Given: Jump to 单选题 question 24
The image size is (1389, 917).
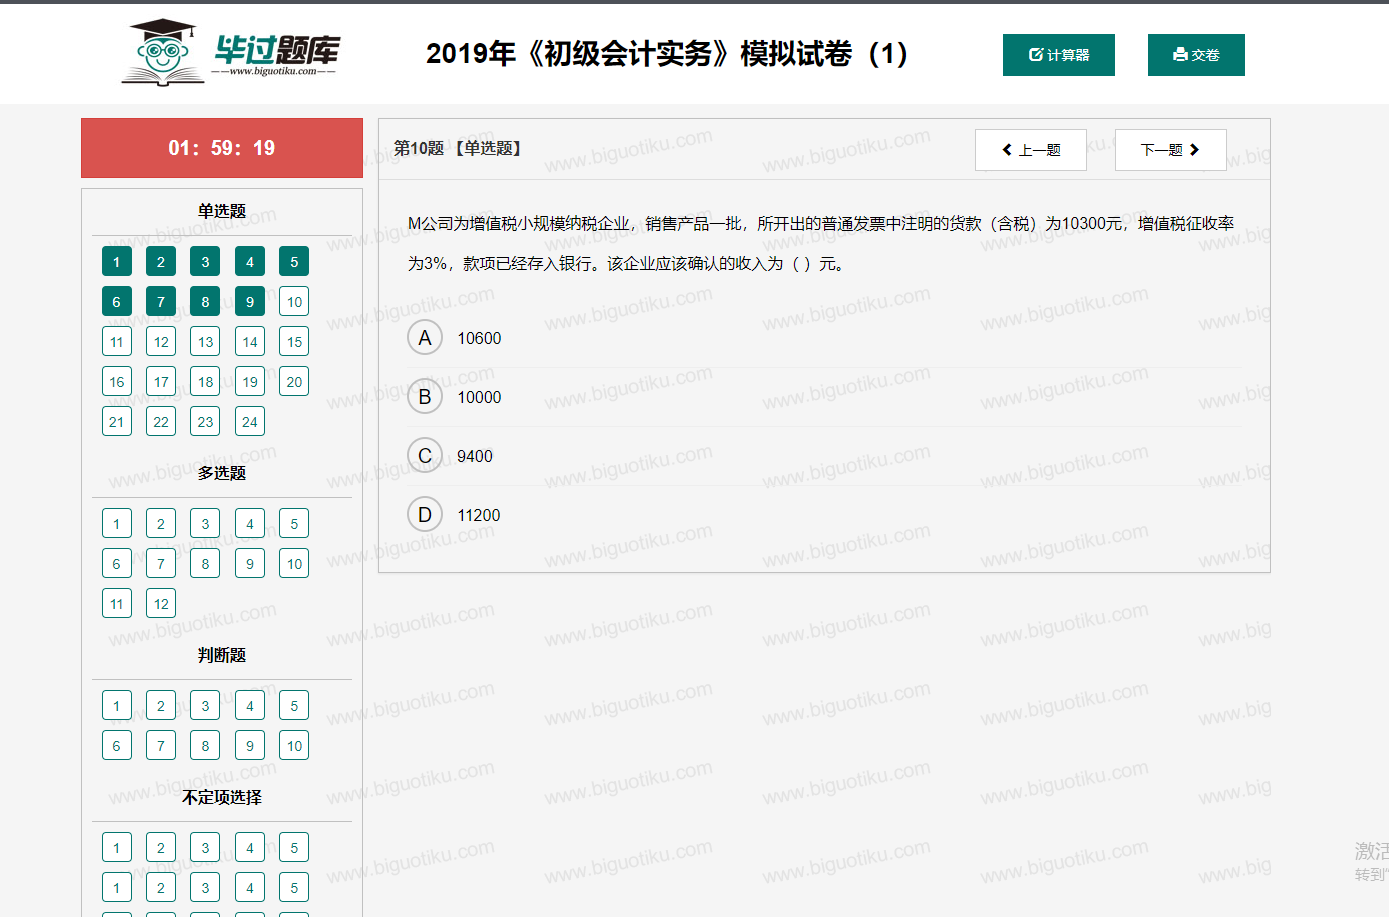Looking at the screenshot, I should 250,422.
